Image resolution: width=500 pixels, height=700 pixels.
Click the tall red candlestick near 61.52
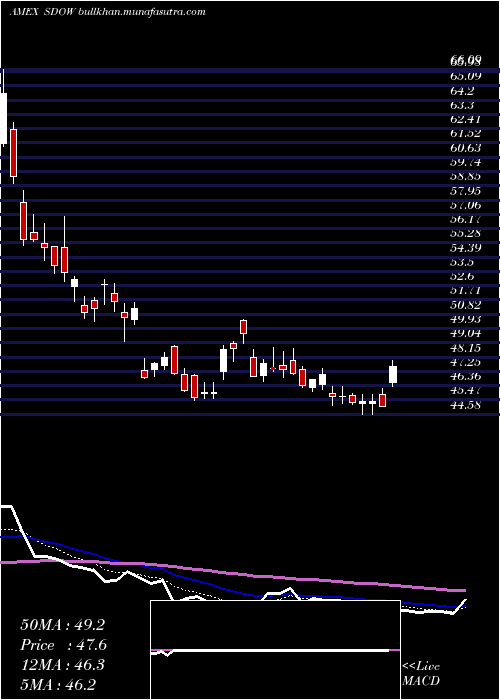[13, 153]
